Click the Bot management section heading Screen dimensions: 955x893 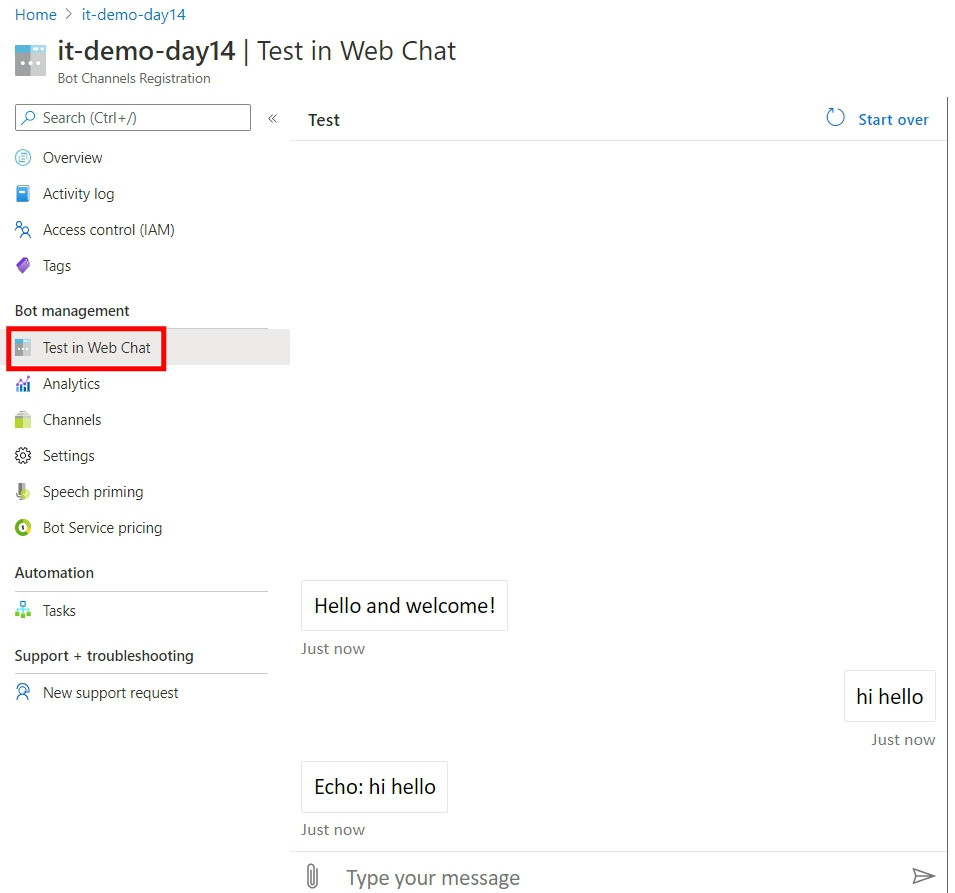[72, 311]
